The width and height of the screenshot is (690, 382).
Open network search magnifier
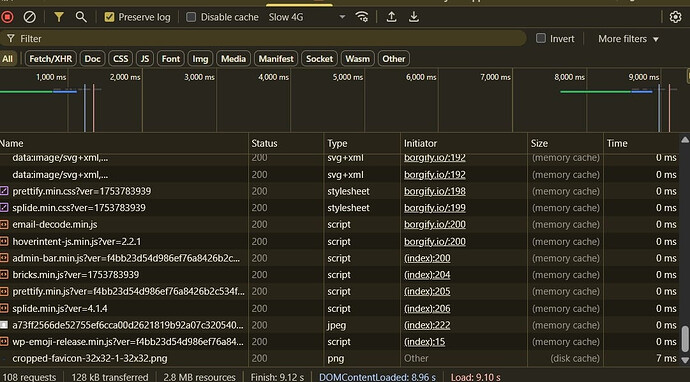(x=81, y=17)
